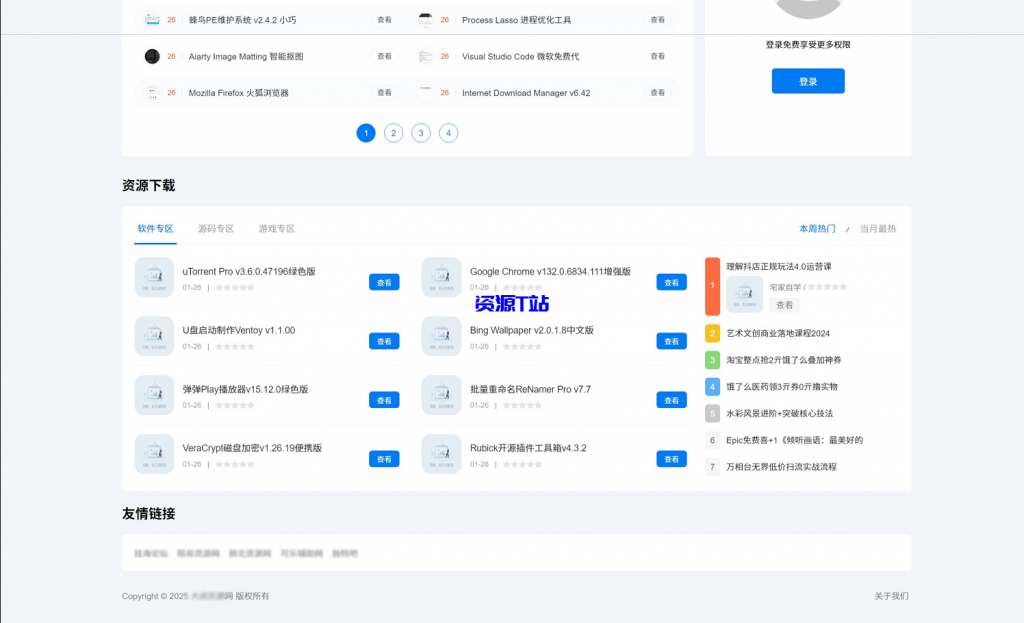Open the uTorrent Pro item thumbnail icon
Screen dimensions: 1024x623
point(154,277)
